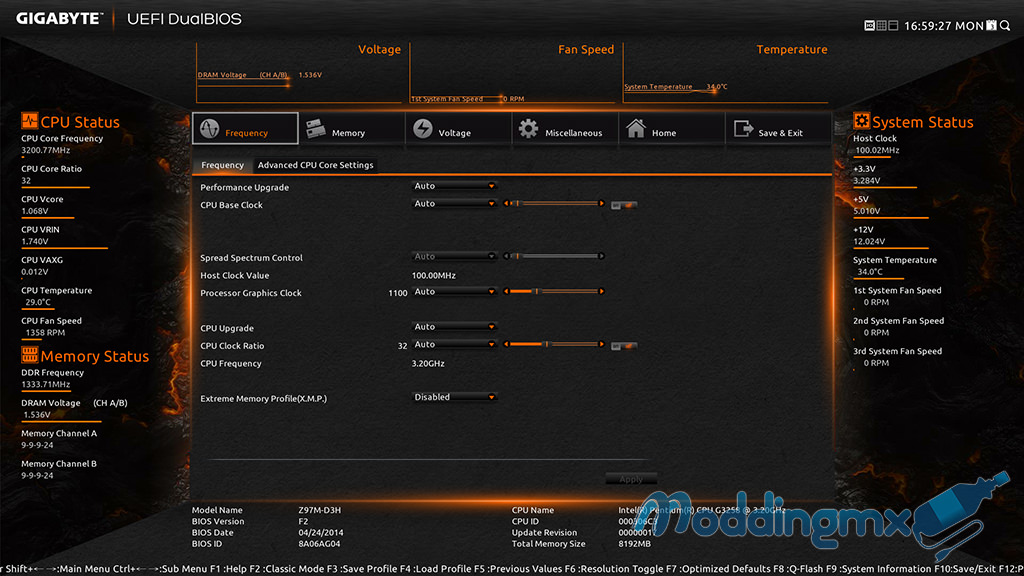Image resolution: width=1024 pixels, height=576 pixels.
Task: Click left arrow of CPU Base Clock slider
Action: coord(506,204)
